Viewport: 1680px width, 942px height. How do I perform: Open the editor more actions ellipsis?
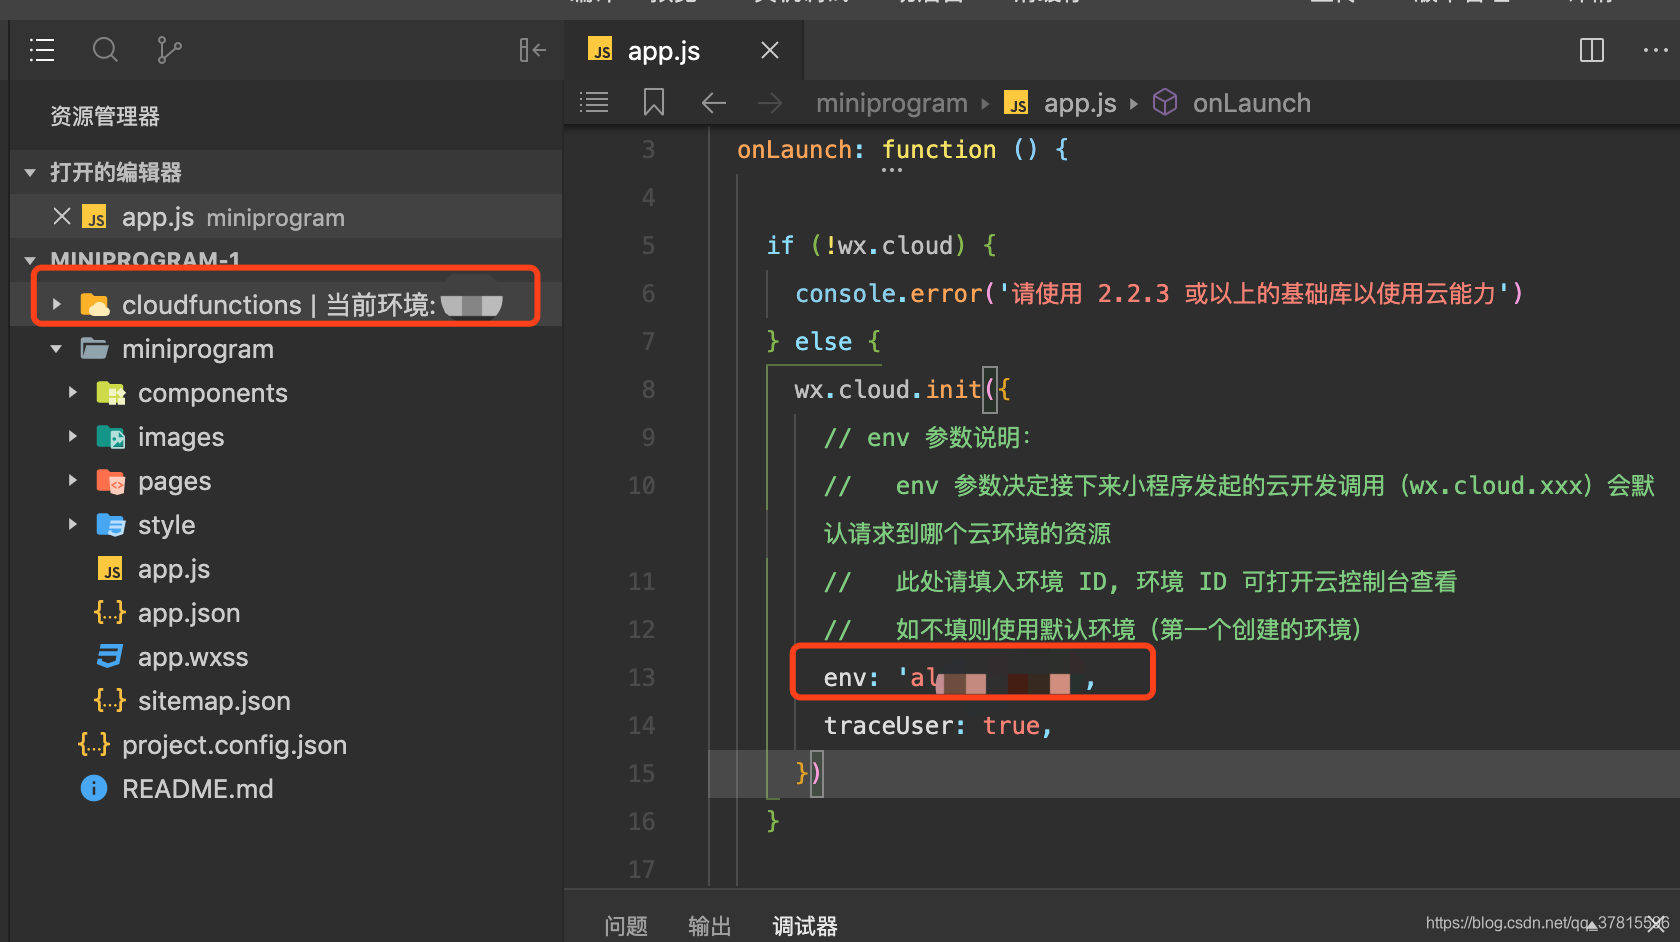[x=1655, y=50]
